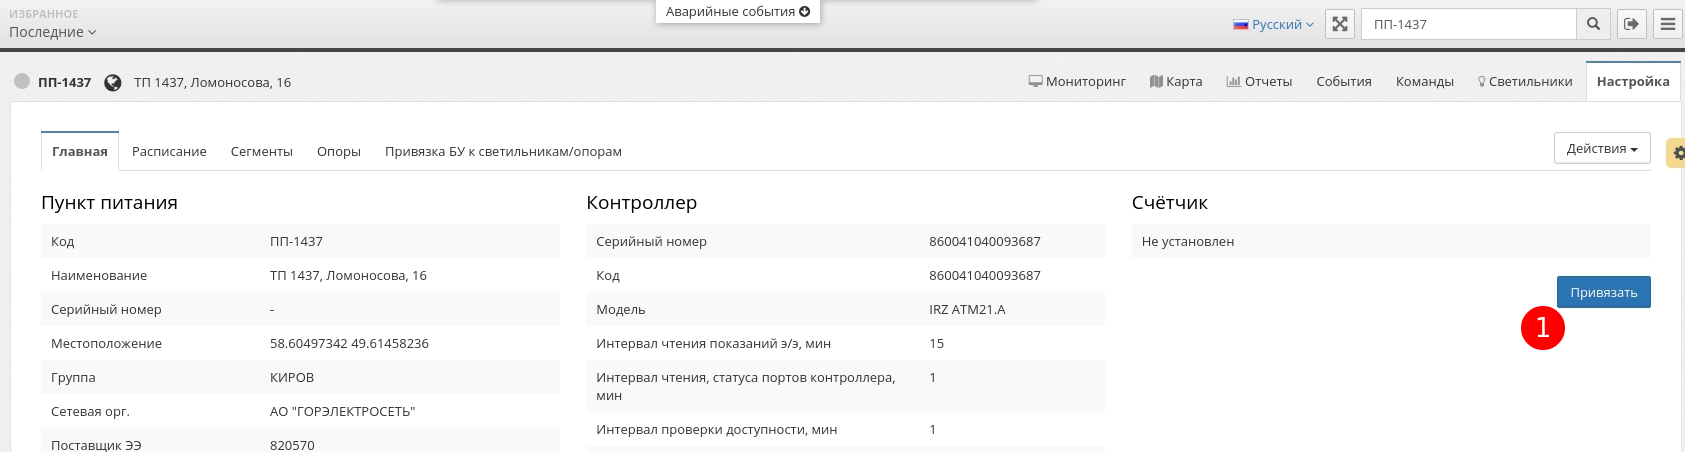The image size is (1685, 452).
Task: Open Мониторинг with the monitor icon
Action: tap(1077, 82)
